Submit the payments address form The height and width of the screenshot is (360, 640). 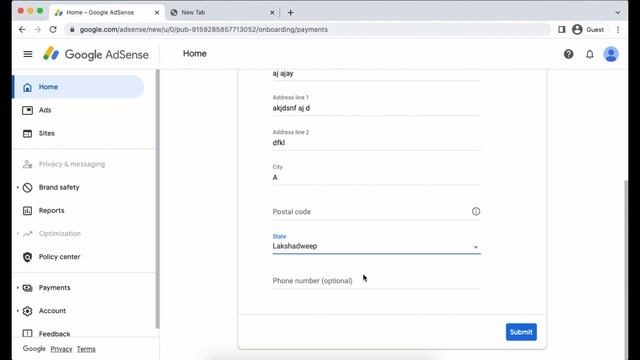(521, 332)
